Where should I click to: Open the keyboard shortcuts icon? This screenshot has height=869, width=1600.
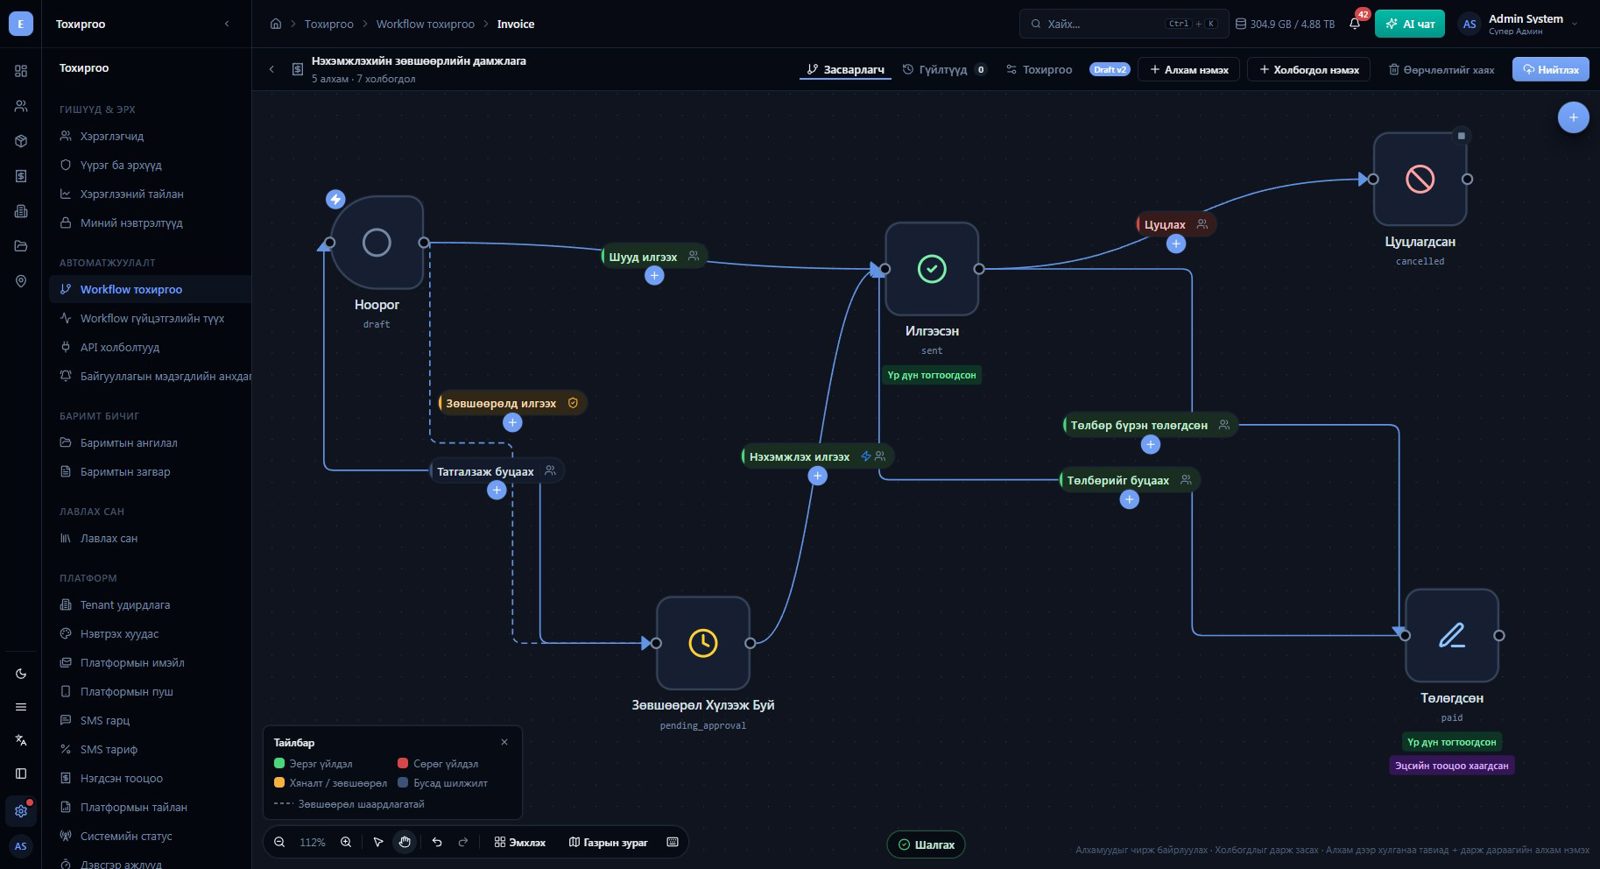pos(673,842)
